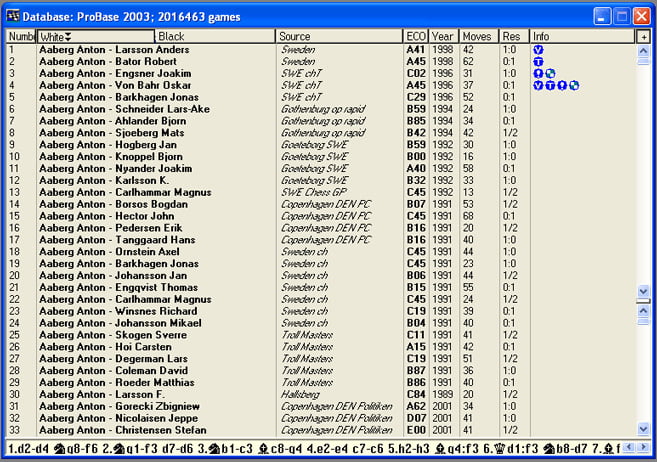Screen dimensions: 657x462
Task: Sort games by ECO column header
Action: click(x=416, y=36)
